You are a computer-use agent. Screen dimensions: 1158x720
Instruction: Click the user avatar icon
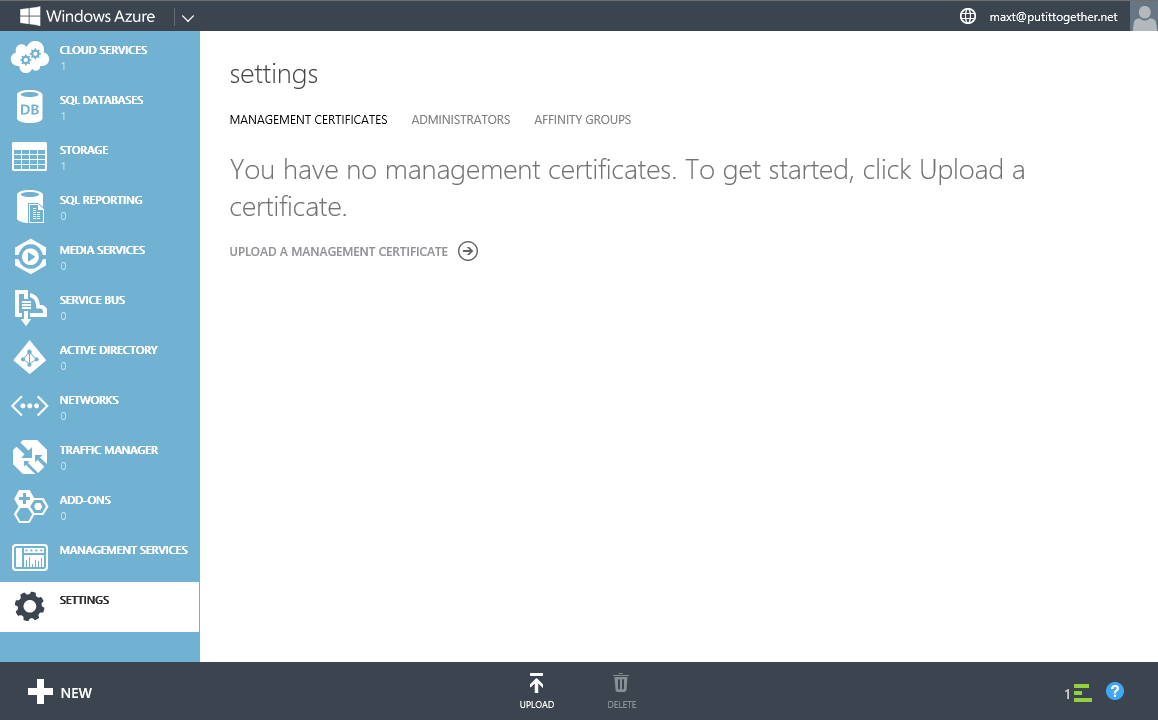[1144, 16]
